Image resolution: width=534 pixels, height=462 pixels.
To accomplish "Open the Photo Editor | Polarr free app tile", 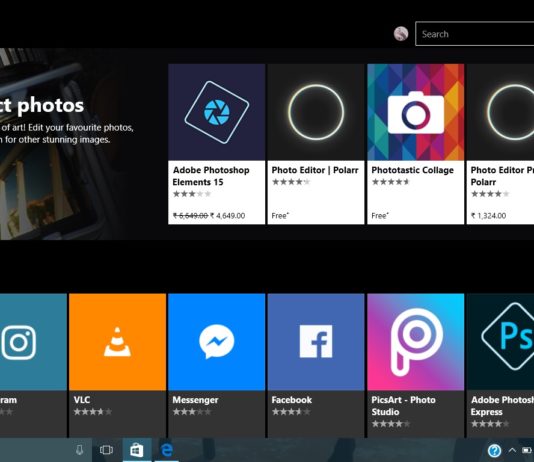I will [x=316, y=144].
